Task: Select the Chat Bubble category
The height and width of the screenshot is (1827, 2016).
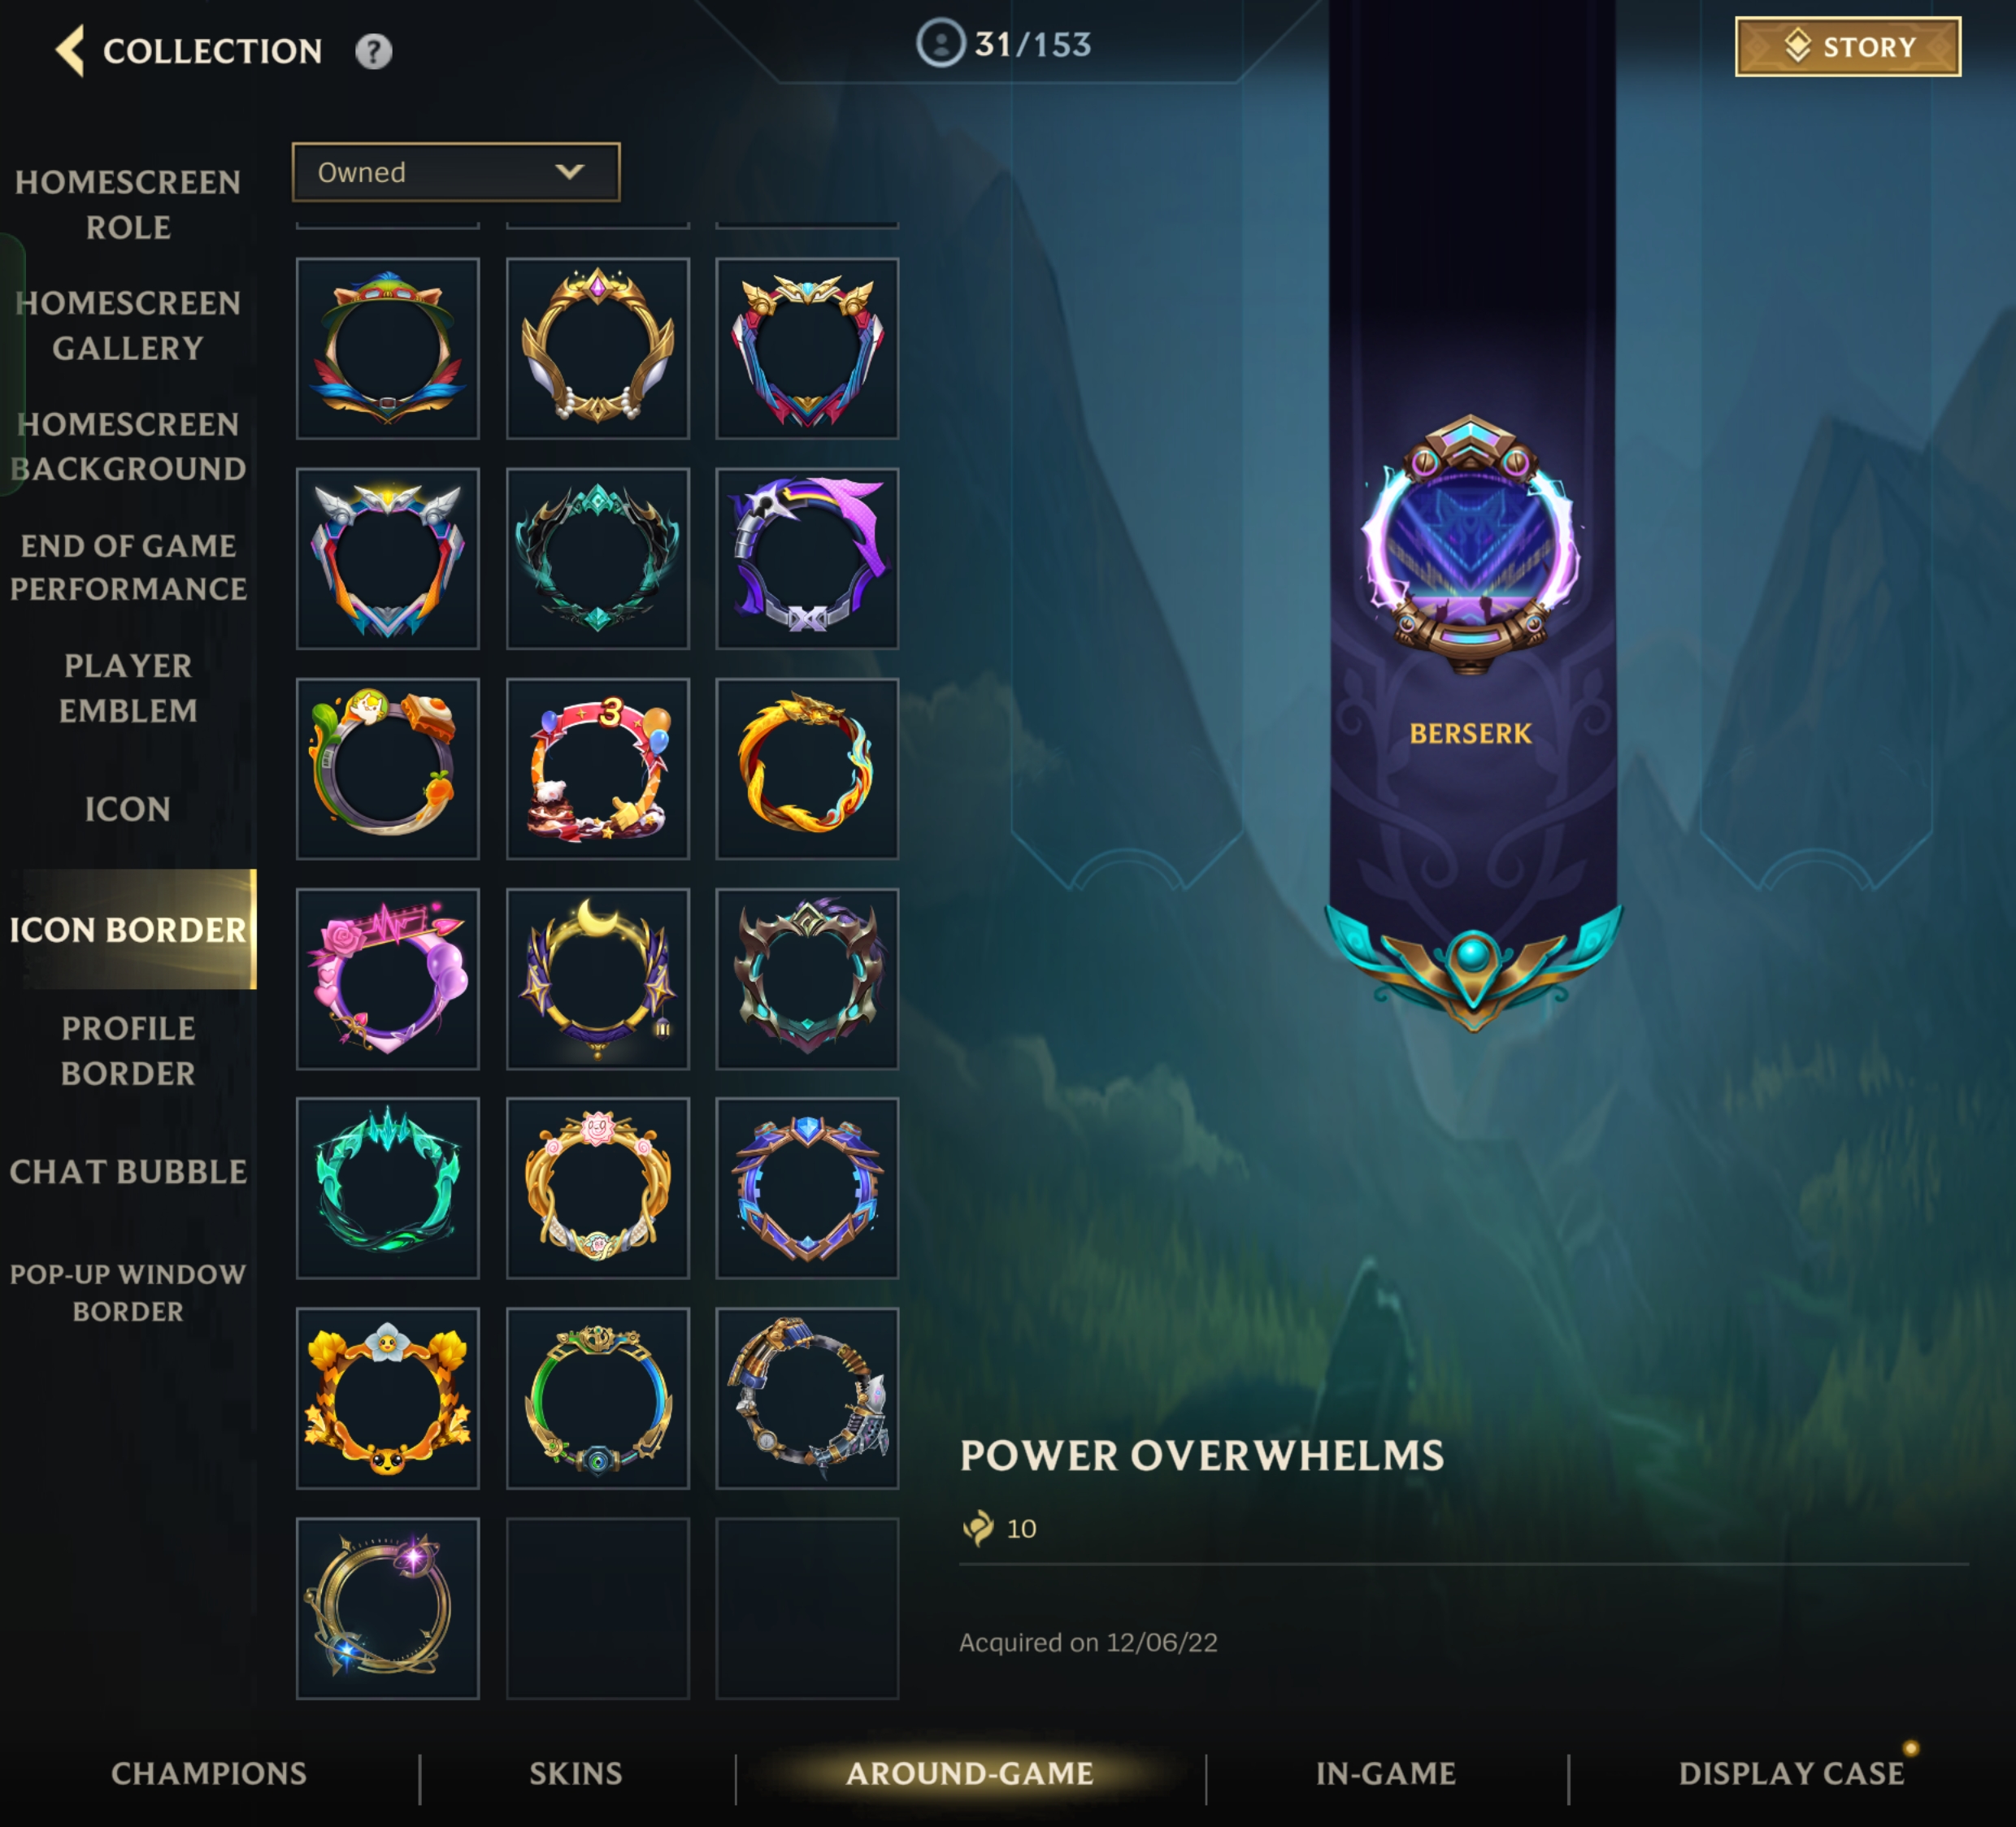Action: coord(128,1172)
